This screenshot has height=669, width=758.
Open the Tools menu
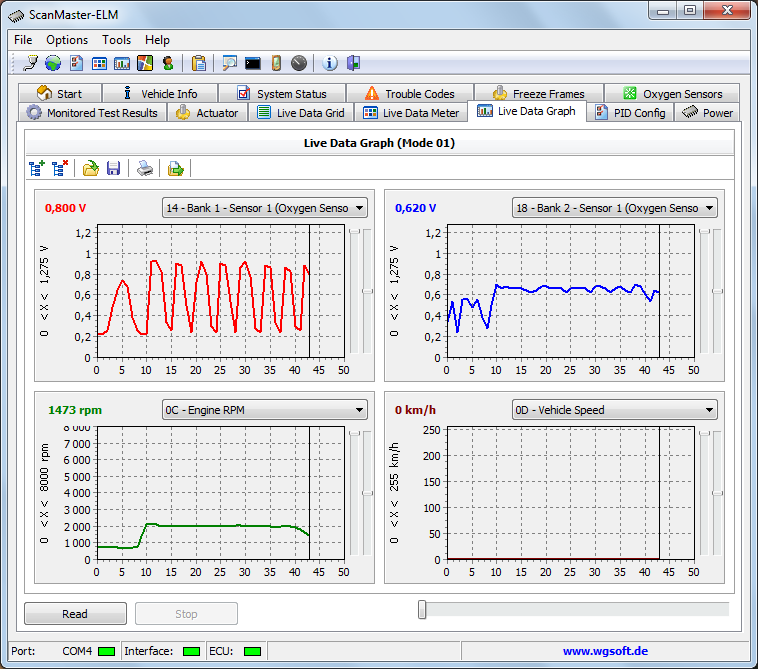click(x=116, y=40)
